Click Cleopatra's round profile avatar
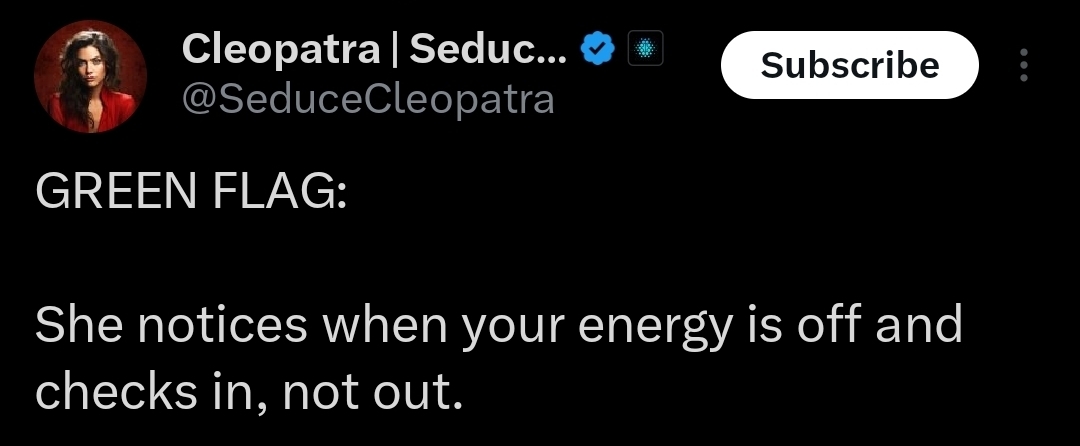This screenshot has height=446, width=1080. pos(90,76)
